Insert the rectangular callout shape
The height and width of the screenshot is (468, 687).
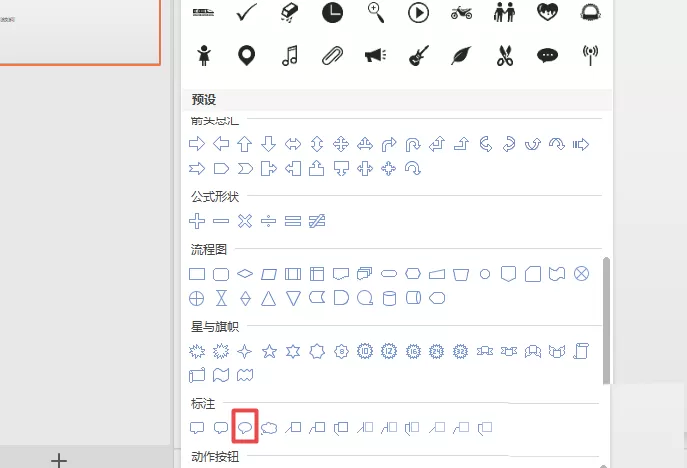coord(197,428)
